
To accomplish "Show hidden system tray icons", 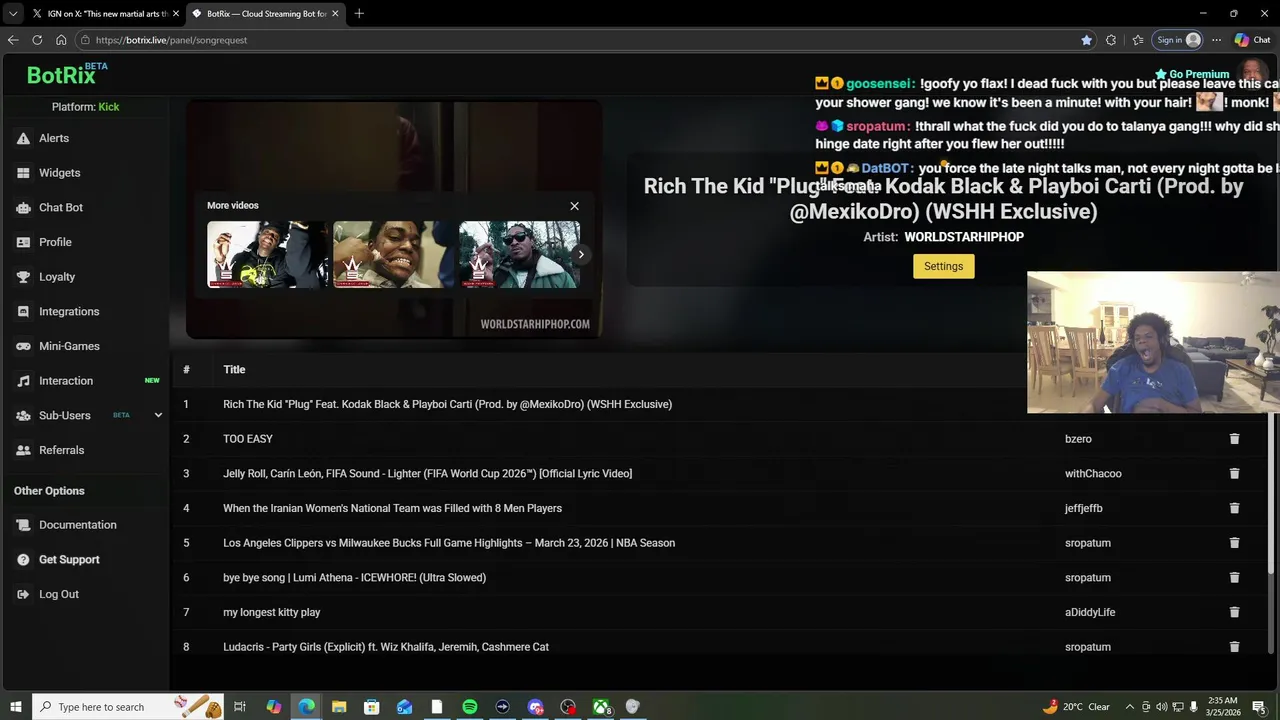I will click(1130, 707).
